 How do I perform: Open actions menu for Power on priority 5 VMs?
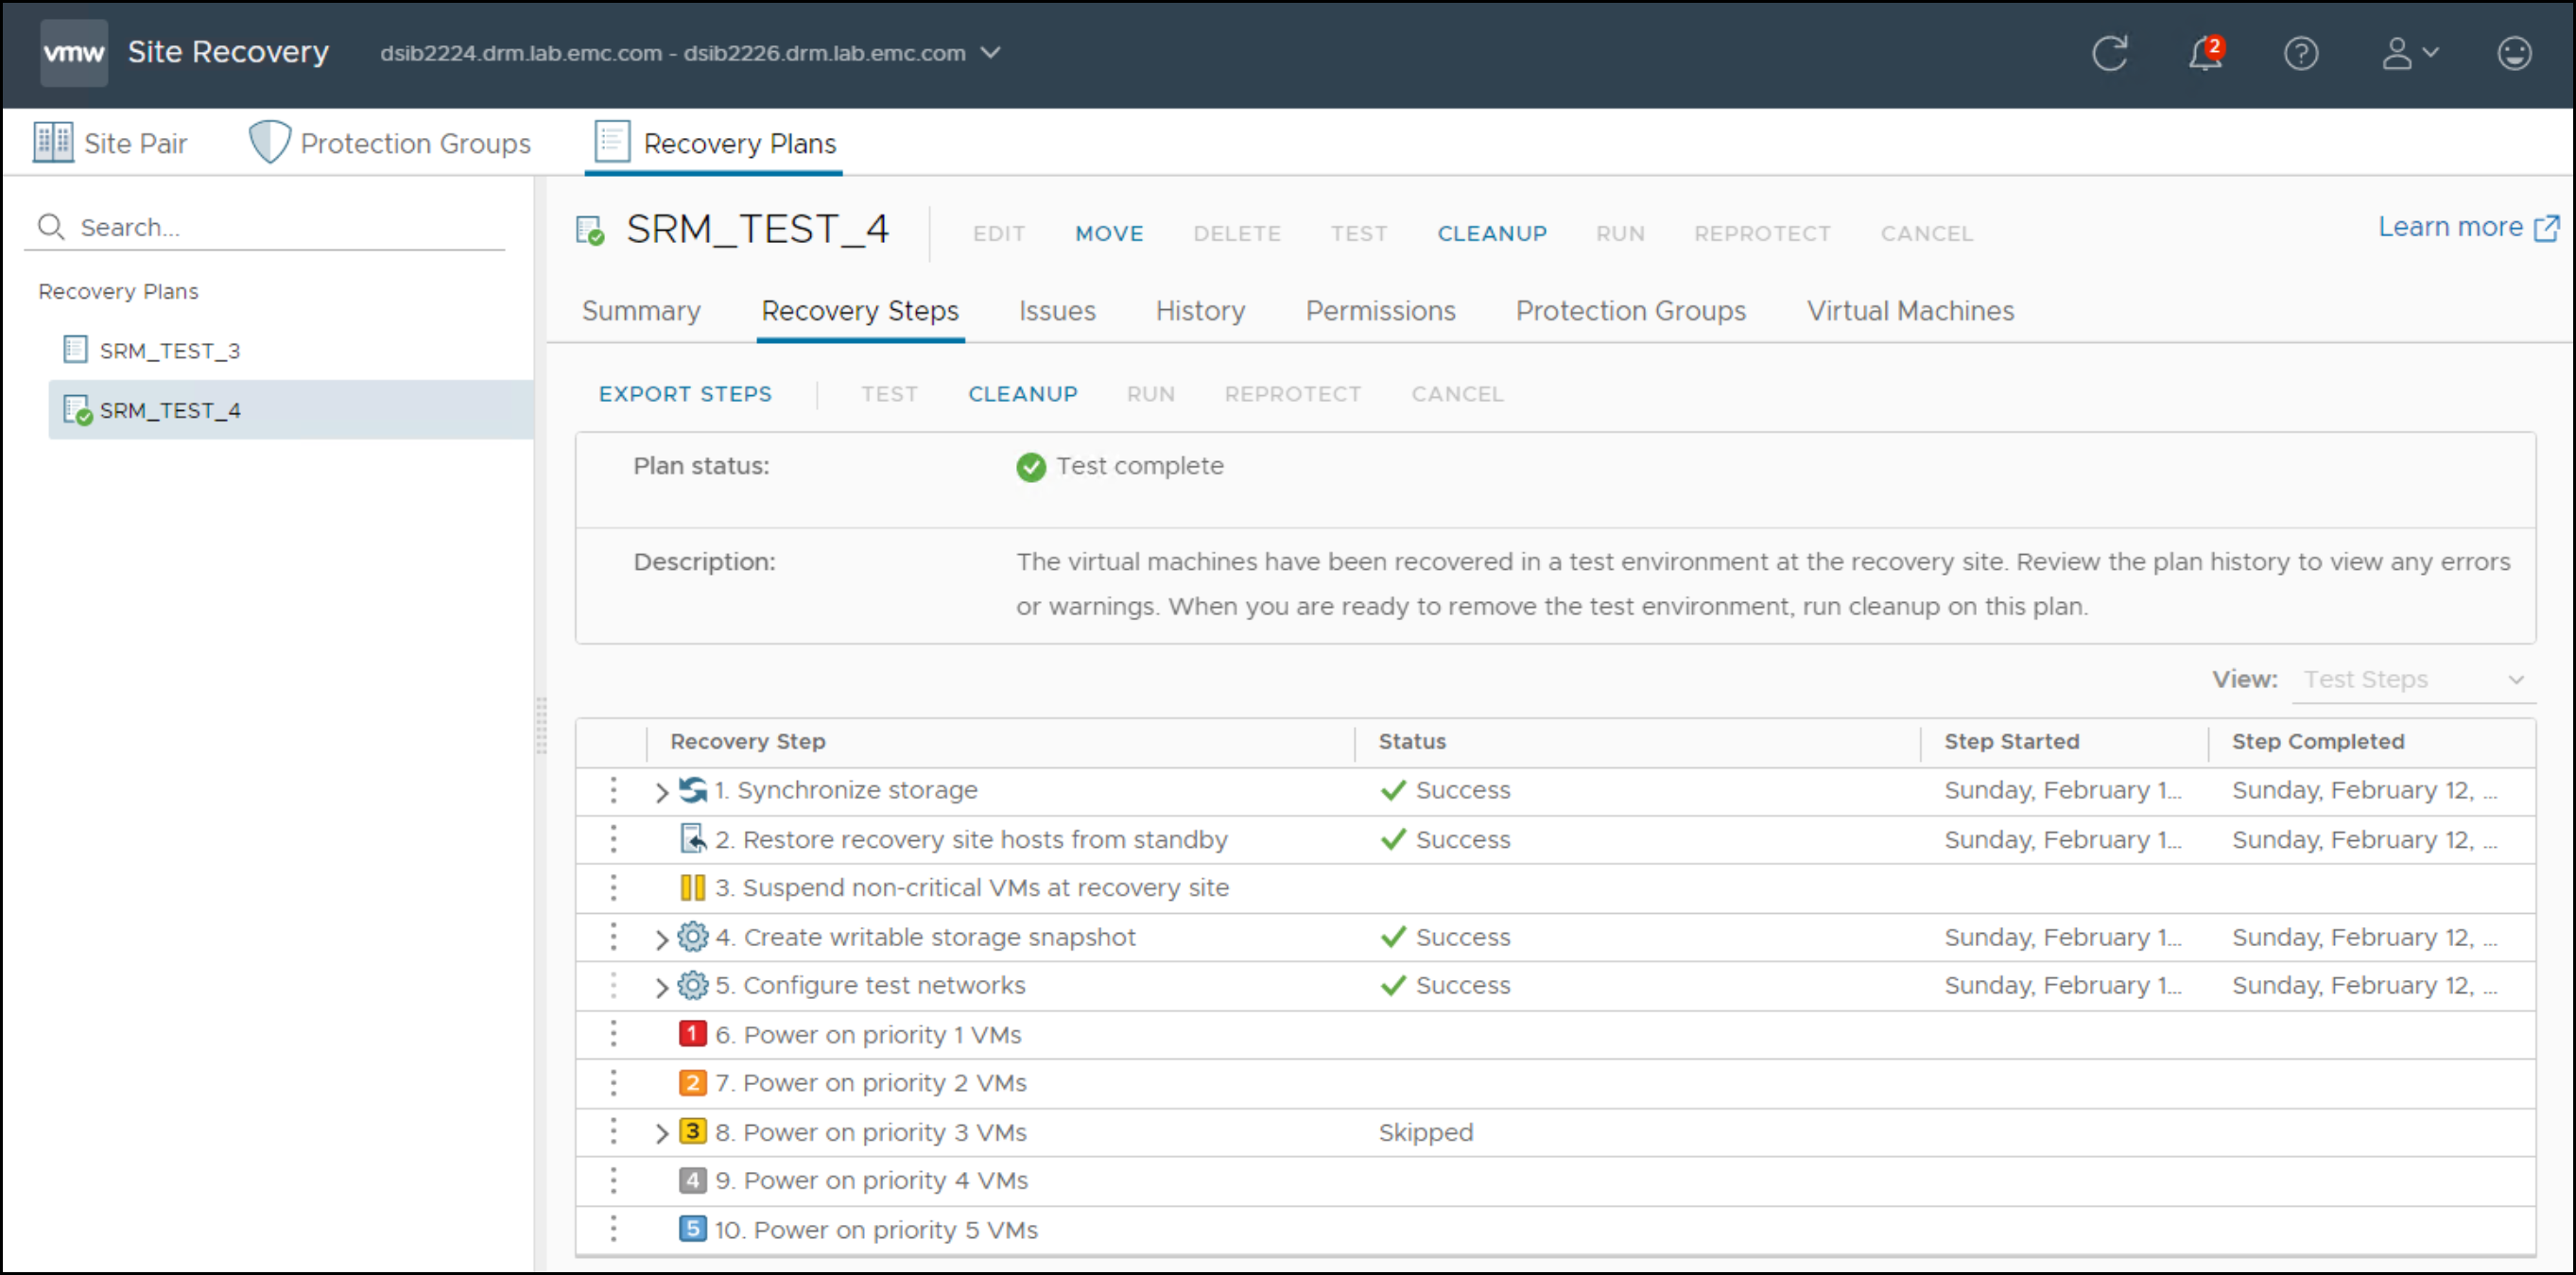point(613,1229)
